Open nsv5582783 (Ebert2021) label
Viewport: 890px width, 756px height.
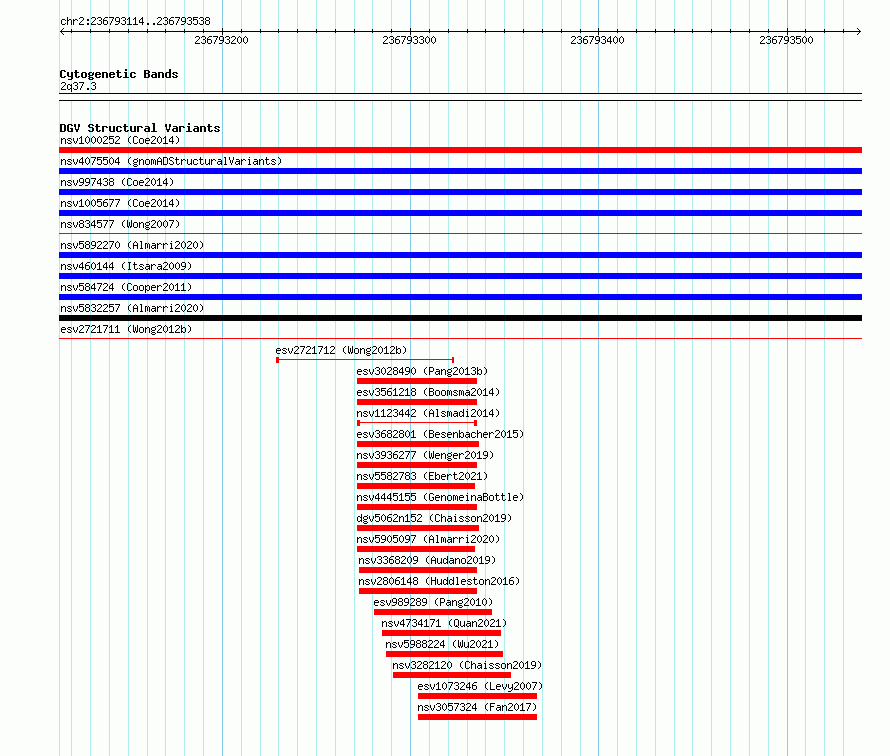[x=422, y=476]
